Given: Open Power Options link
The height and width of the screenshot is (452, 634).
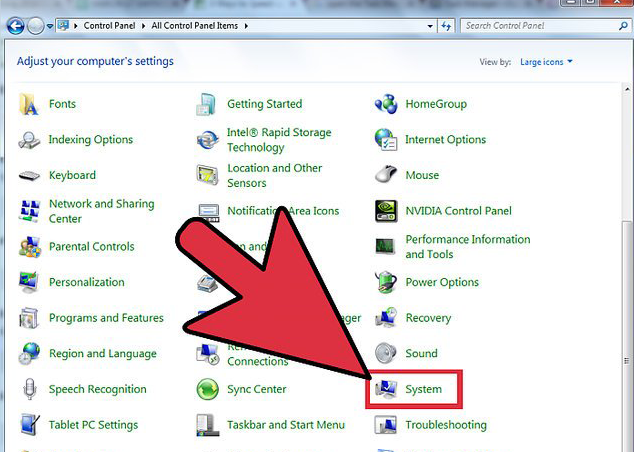Looking at the screenshot, I should pyautogui.click(x=442, y=282).
